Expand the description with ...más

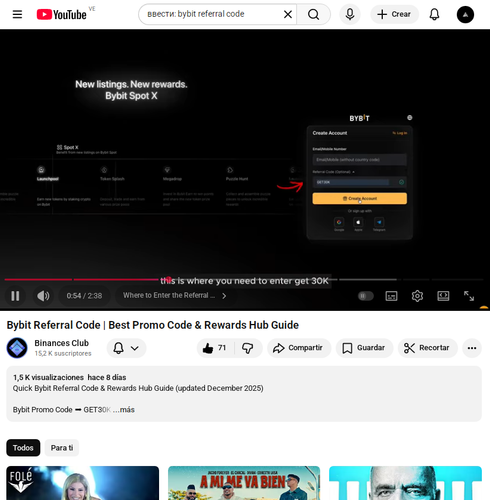coord(124,410)
